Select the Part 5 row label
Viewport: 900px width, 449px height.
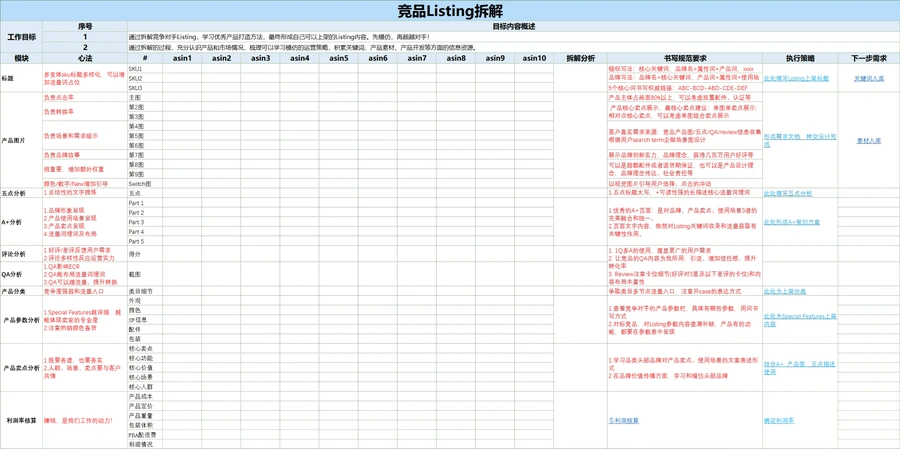tap(145, 241)
